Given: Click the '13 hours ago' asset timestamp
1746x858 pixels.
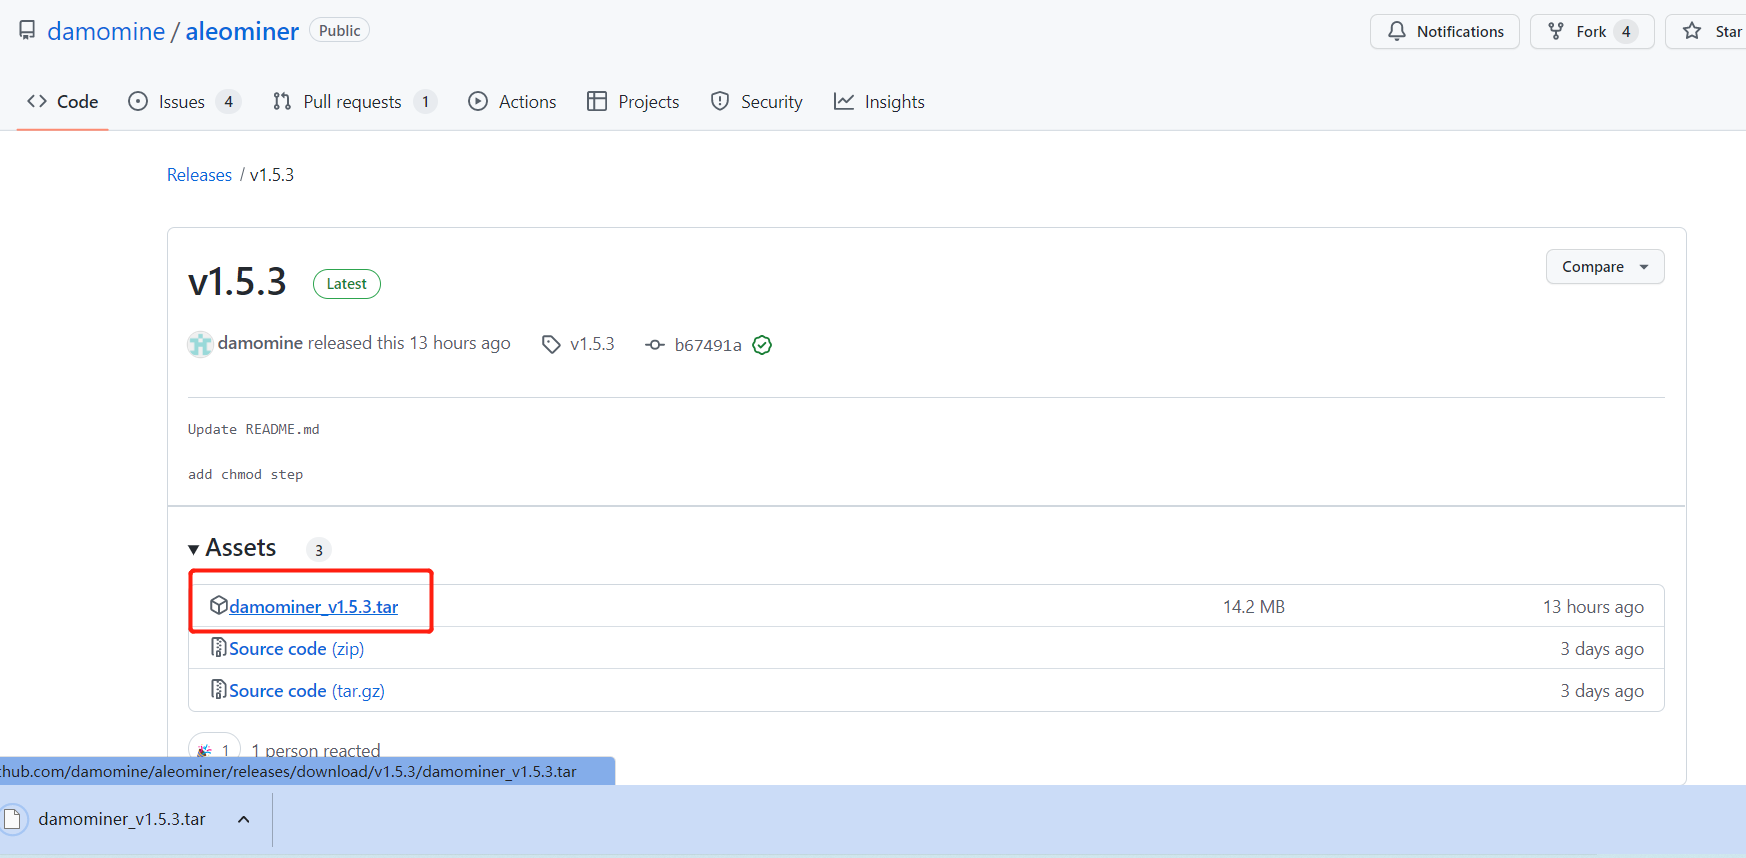Looking at the screenshot, I should click(1593, 606).
